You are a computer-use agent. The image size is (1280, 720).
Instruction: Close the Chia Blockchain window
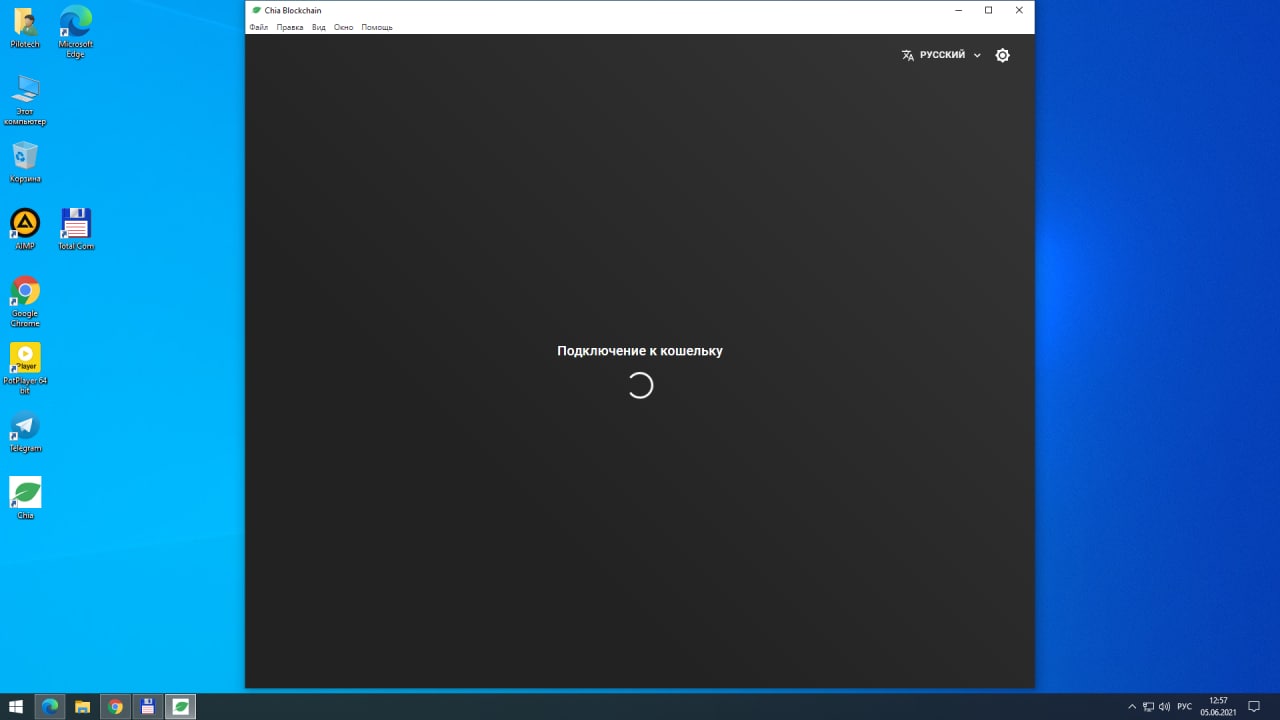[x=1019, y=10]
